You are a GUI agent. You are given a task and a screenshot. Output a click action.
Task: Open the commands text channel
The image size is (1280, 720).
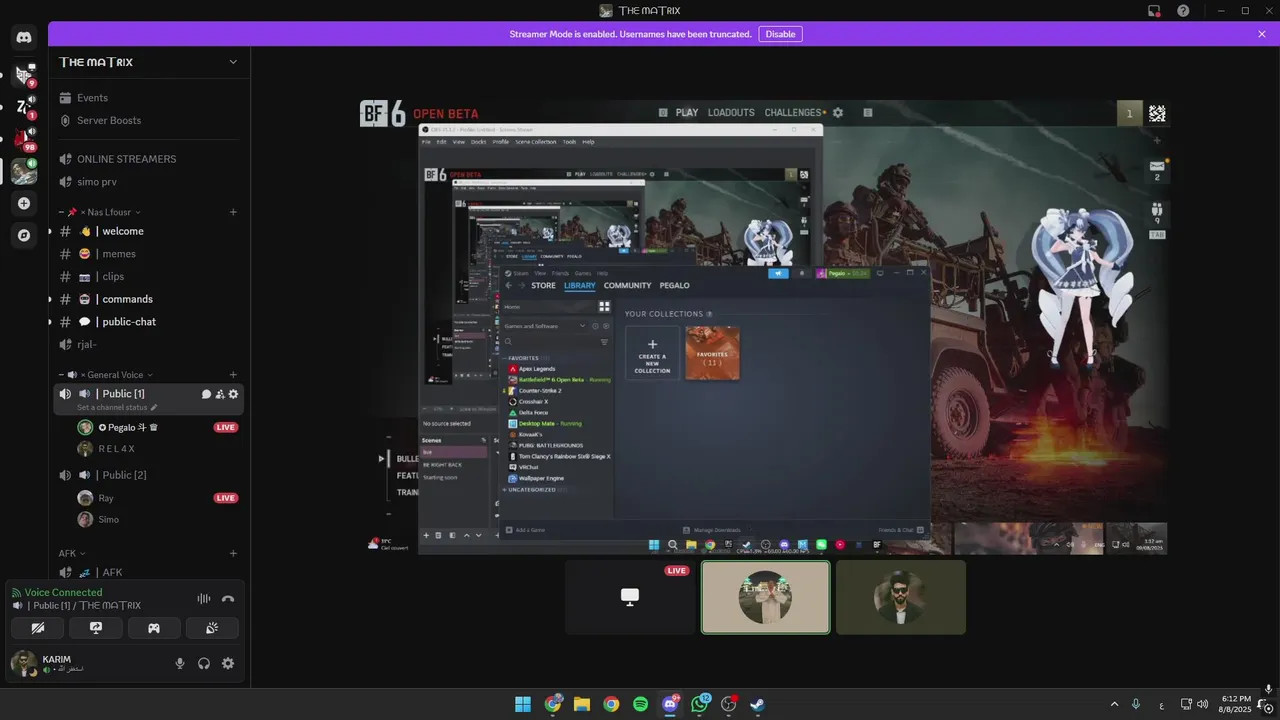(147, 299)
